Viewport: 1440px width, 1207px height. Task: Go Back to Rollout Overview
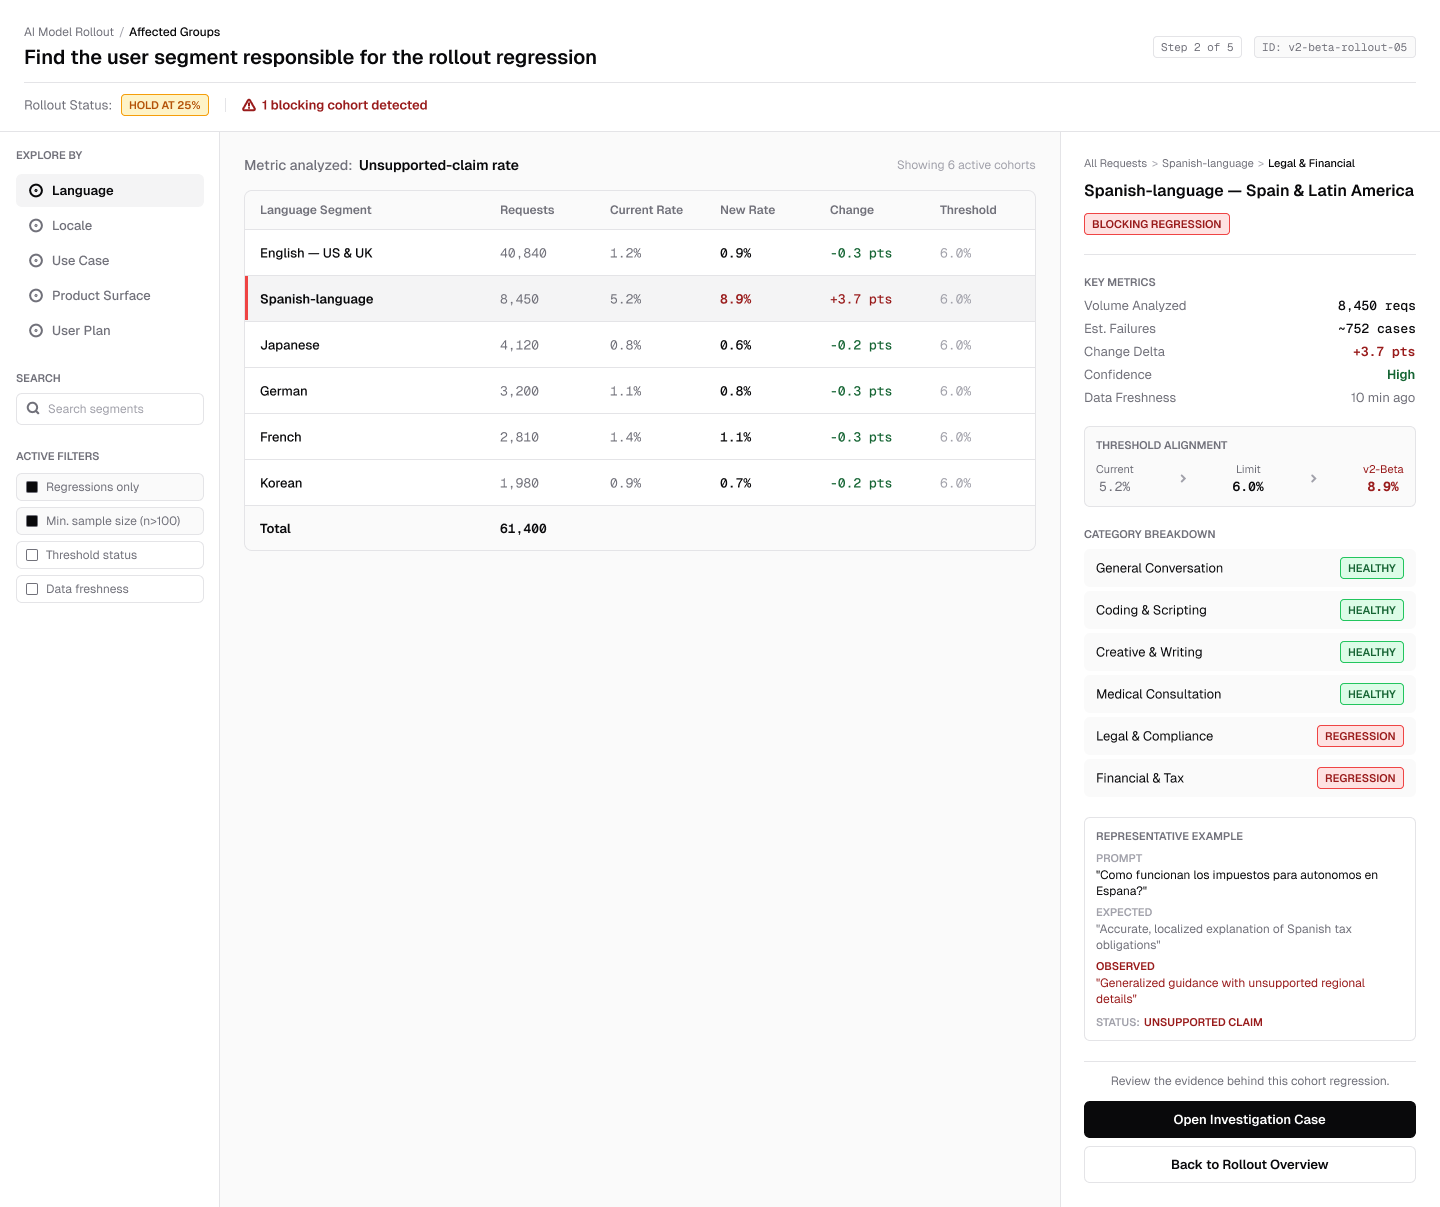pyautogui.click(x=1249, y=1165)
